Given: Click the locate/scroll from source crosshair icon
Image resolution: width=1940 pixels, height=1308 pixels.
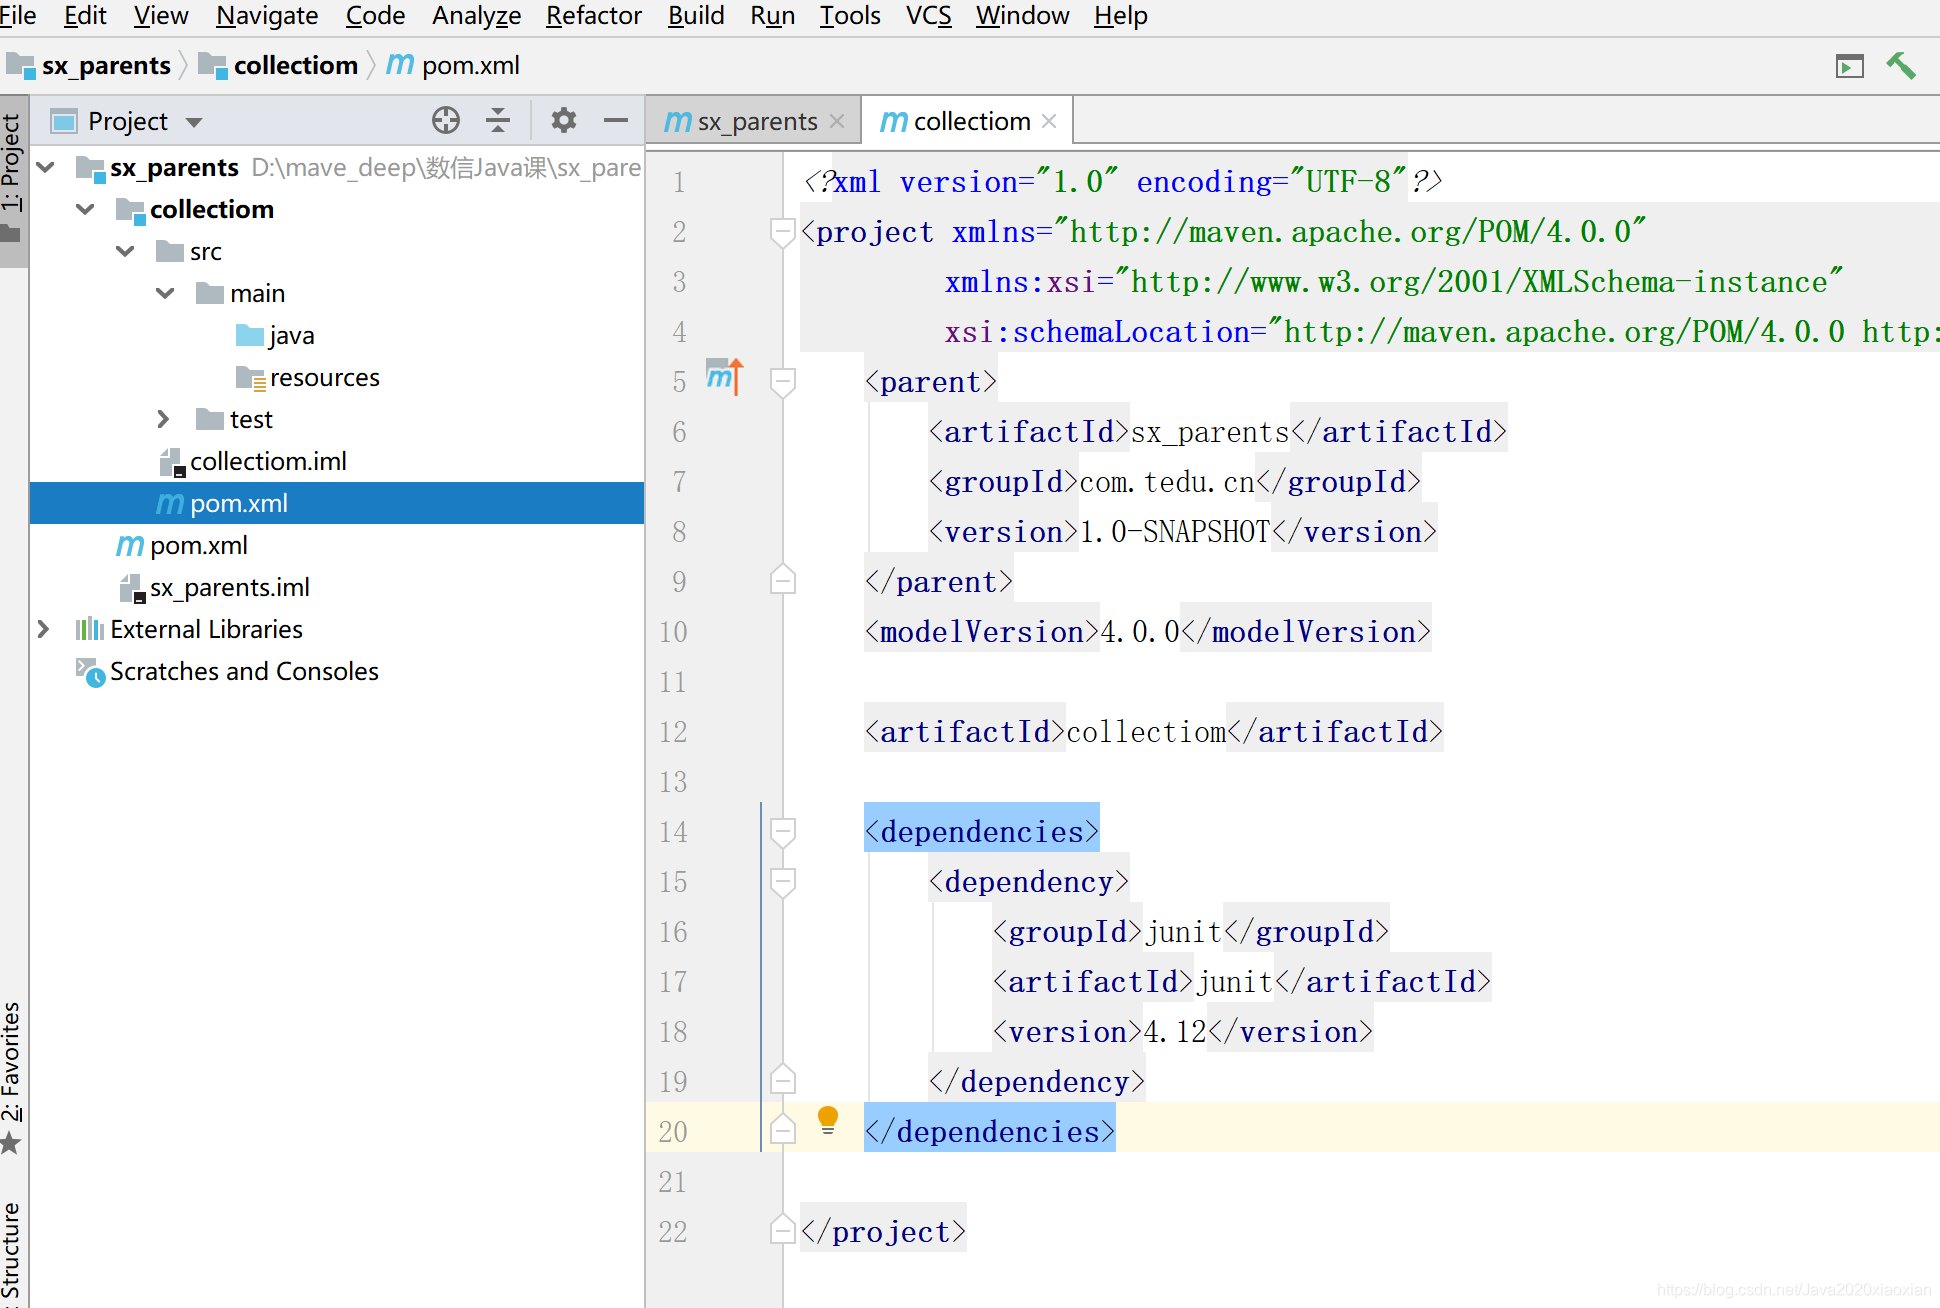Looking at the screenshot, I should pos(445,121).
